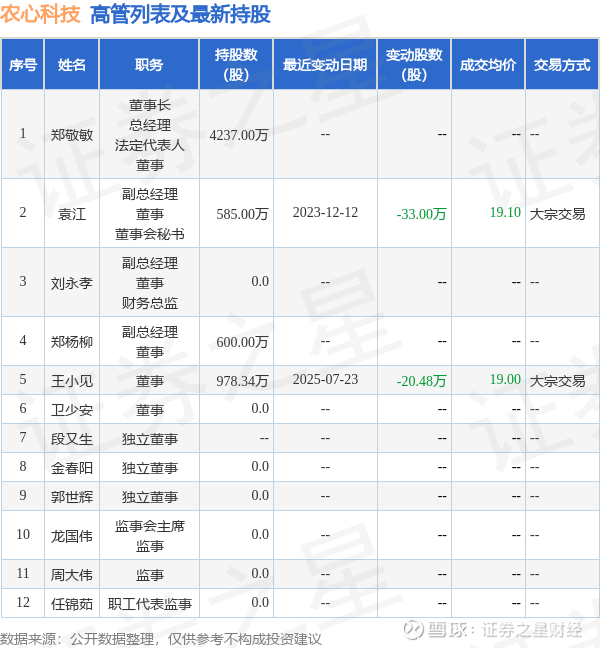This screenshot has height=648, width=600.
Task: Click the 0.0 holding in 卫少安's row
Action: click(260, 408)
